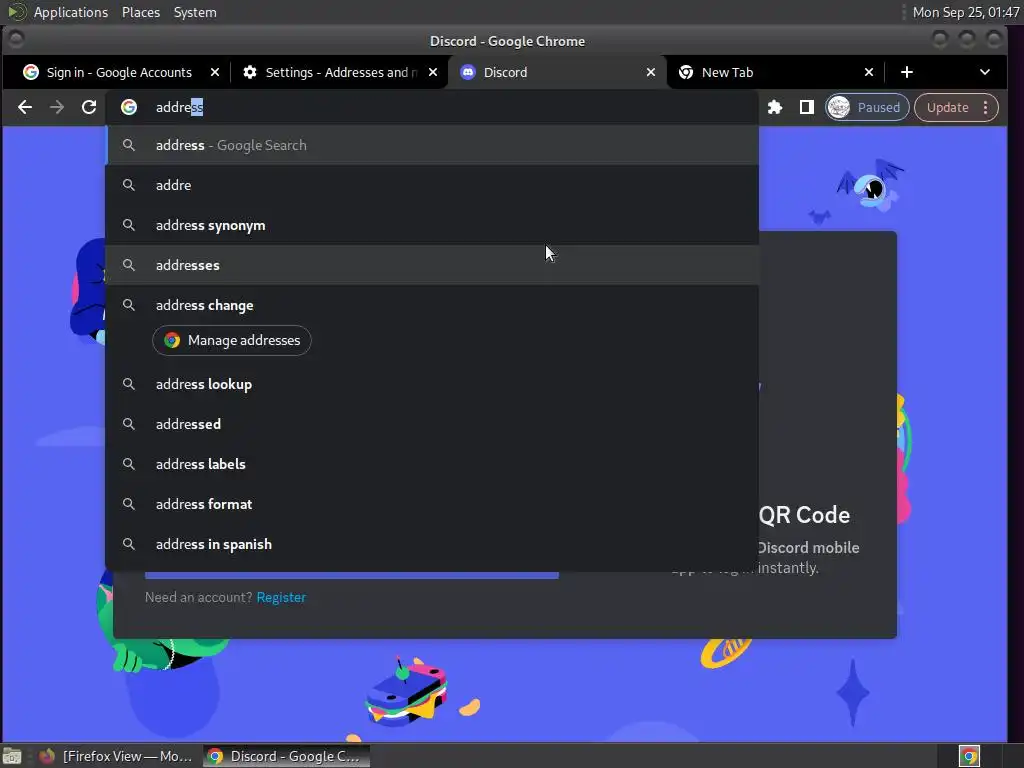Choose 'address synonym' suggestion
Image resolution: width=1024 pixels, height=768 pixels.
click(x=432, y=225)
